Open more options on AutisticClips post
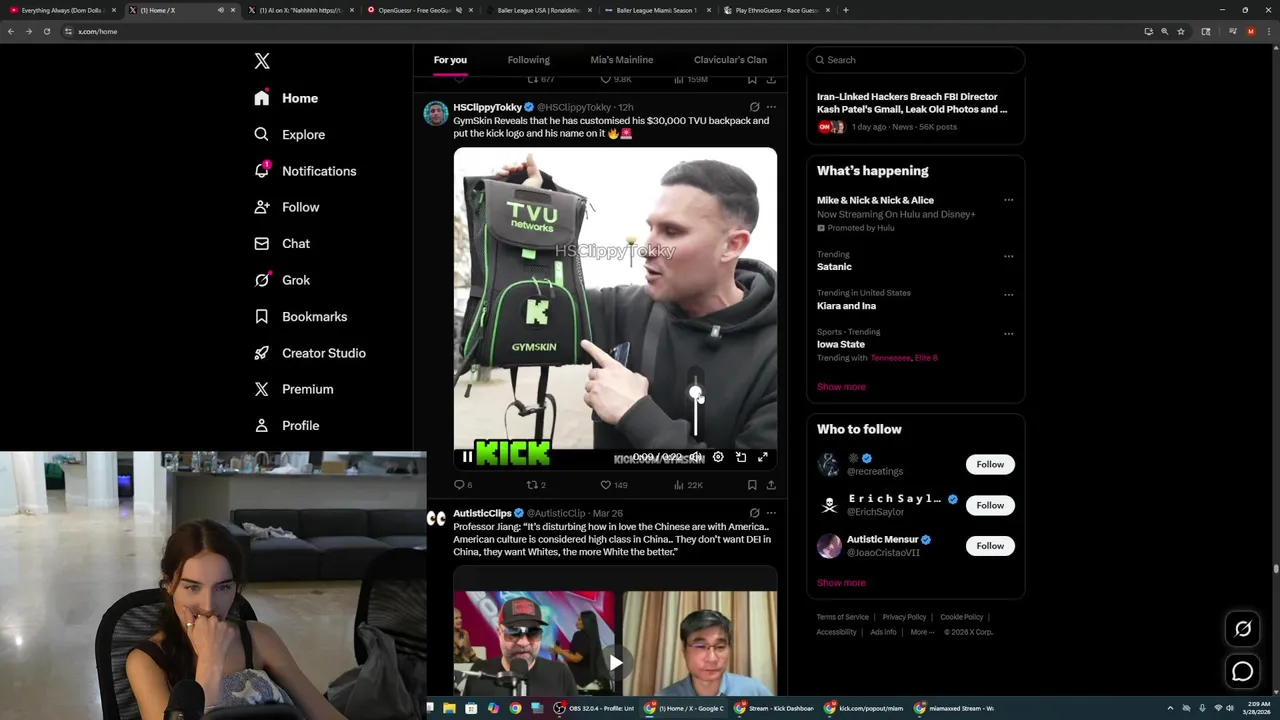This screenshot has width=1280, height=720. point(771,513)
